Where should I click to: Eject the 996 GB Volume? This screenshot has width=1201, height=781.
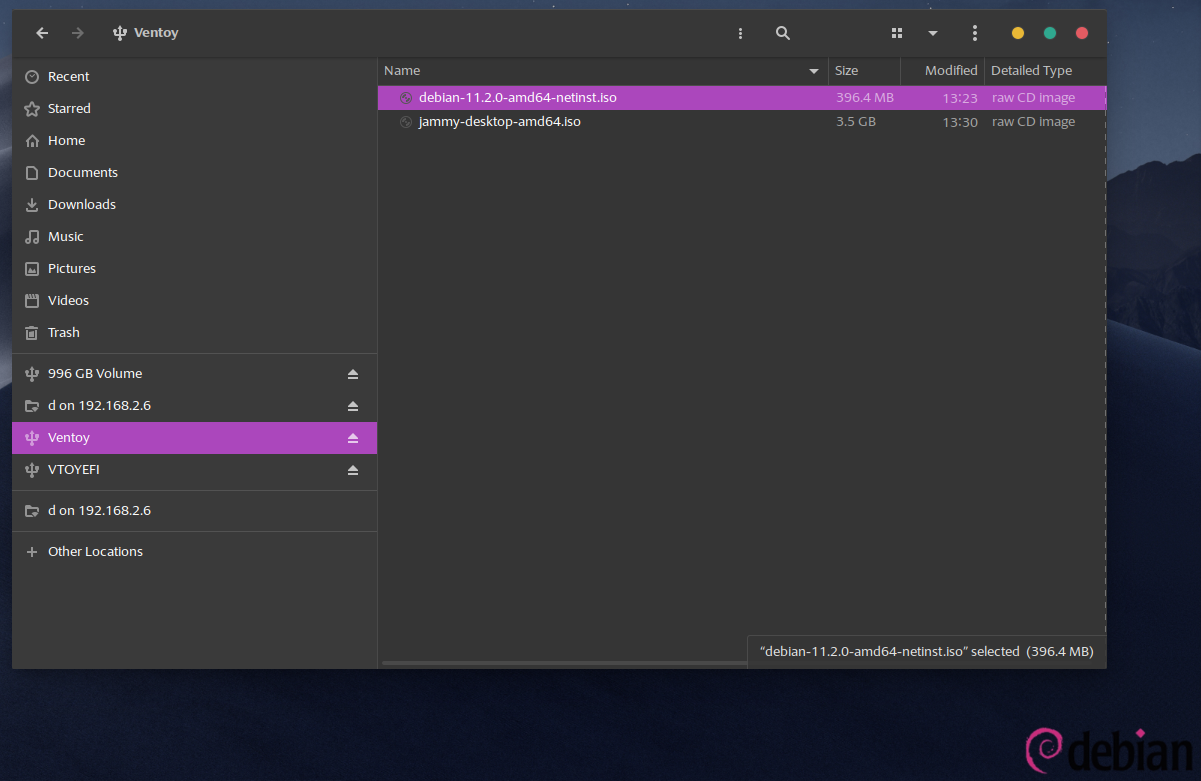click(x=352, y=374)
